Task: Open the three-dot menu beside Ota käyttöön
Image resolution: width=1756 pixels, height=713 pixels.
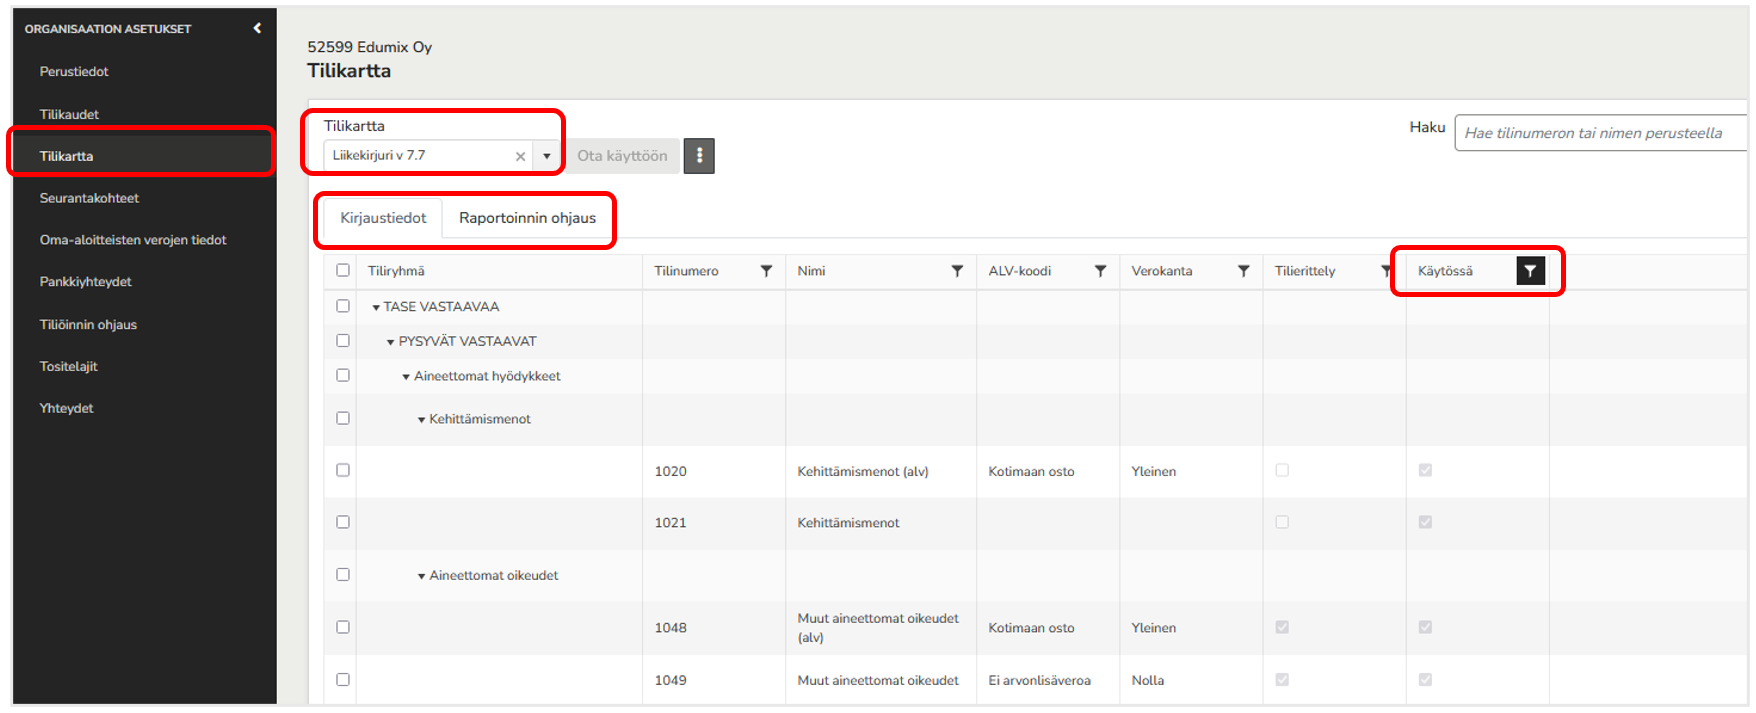Action: pyautogui.click(x=699, y=156)
